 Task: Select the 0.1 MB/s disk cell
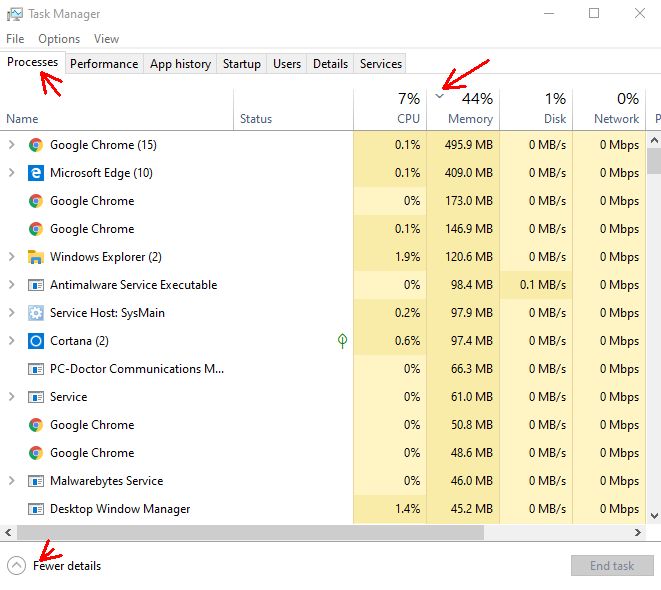coord(536,285)
